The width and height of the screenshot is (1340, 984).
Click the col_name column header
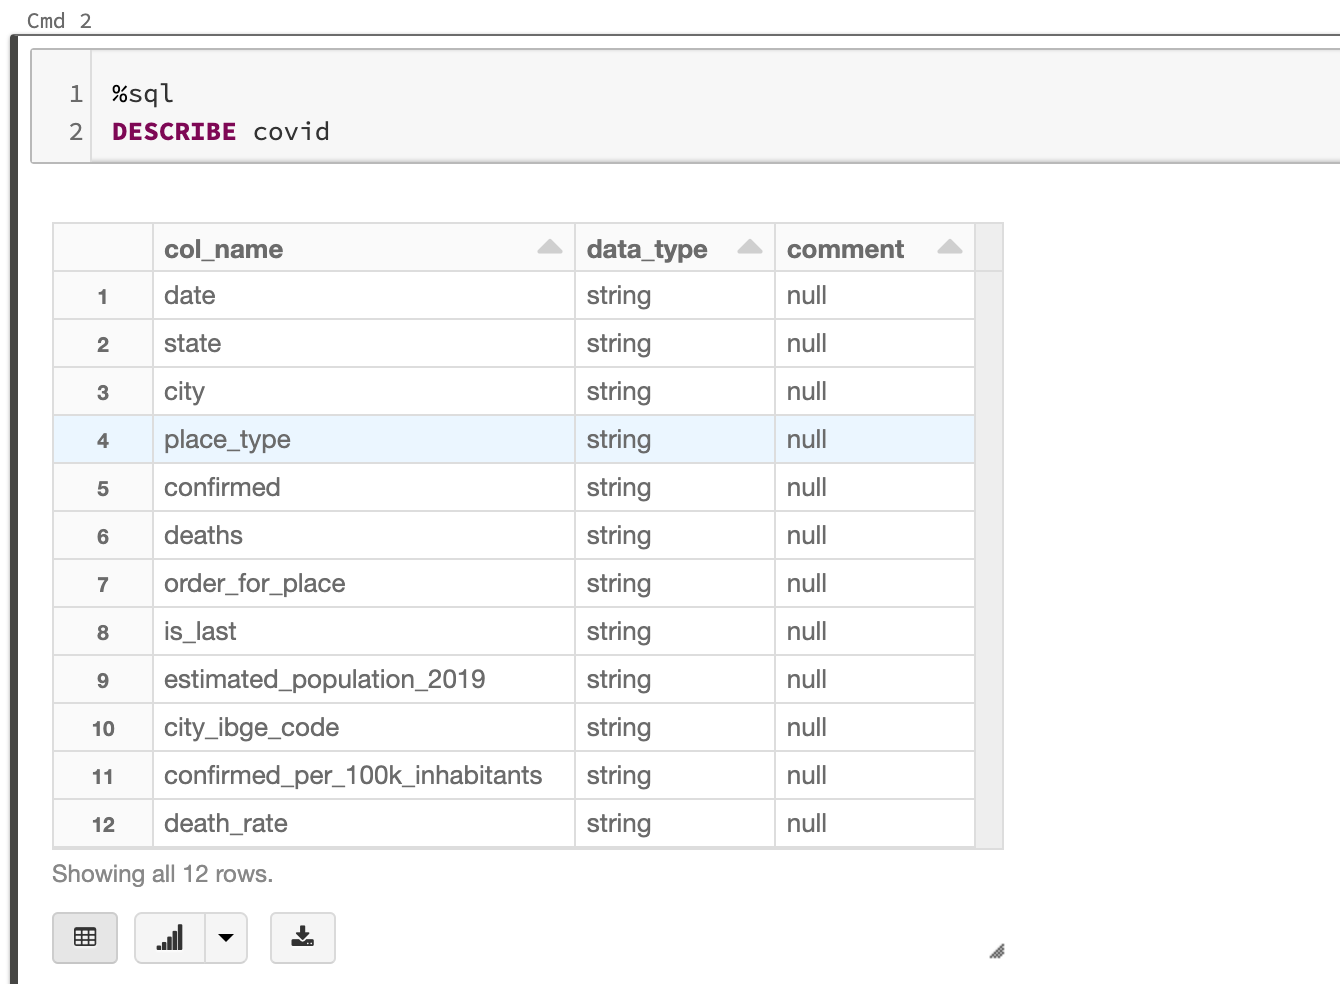(x=224, y=249)
